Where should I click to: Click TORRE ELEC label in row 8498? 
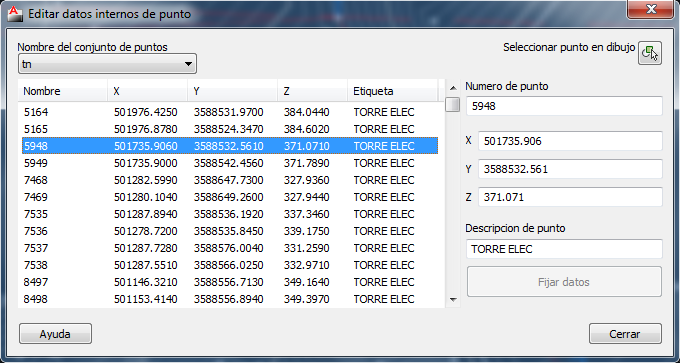[x=384, y=299]
